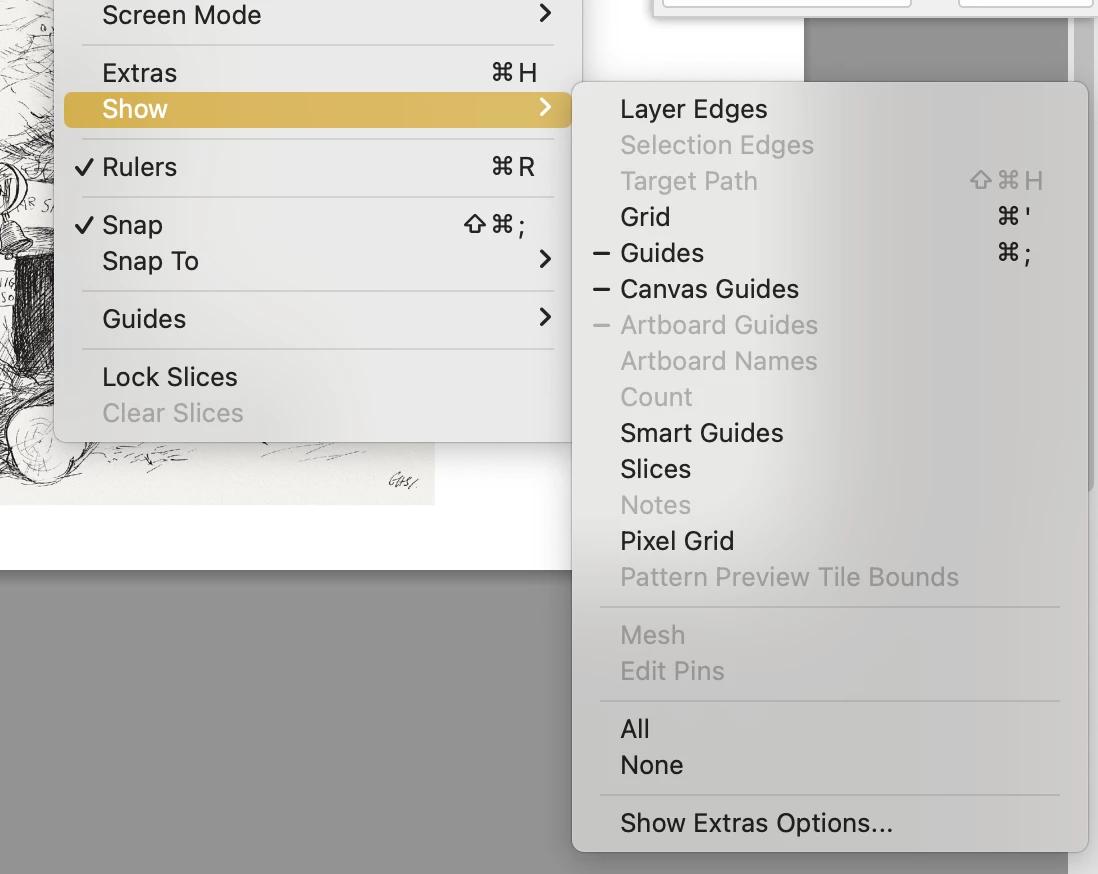This screenshot has width=1098, height=874.
Task: Open Show Extras Options dialog
Action: click(x=756, y=823)
